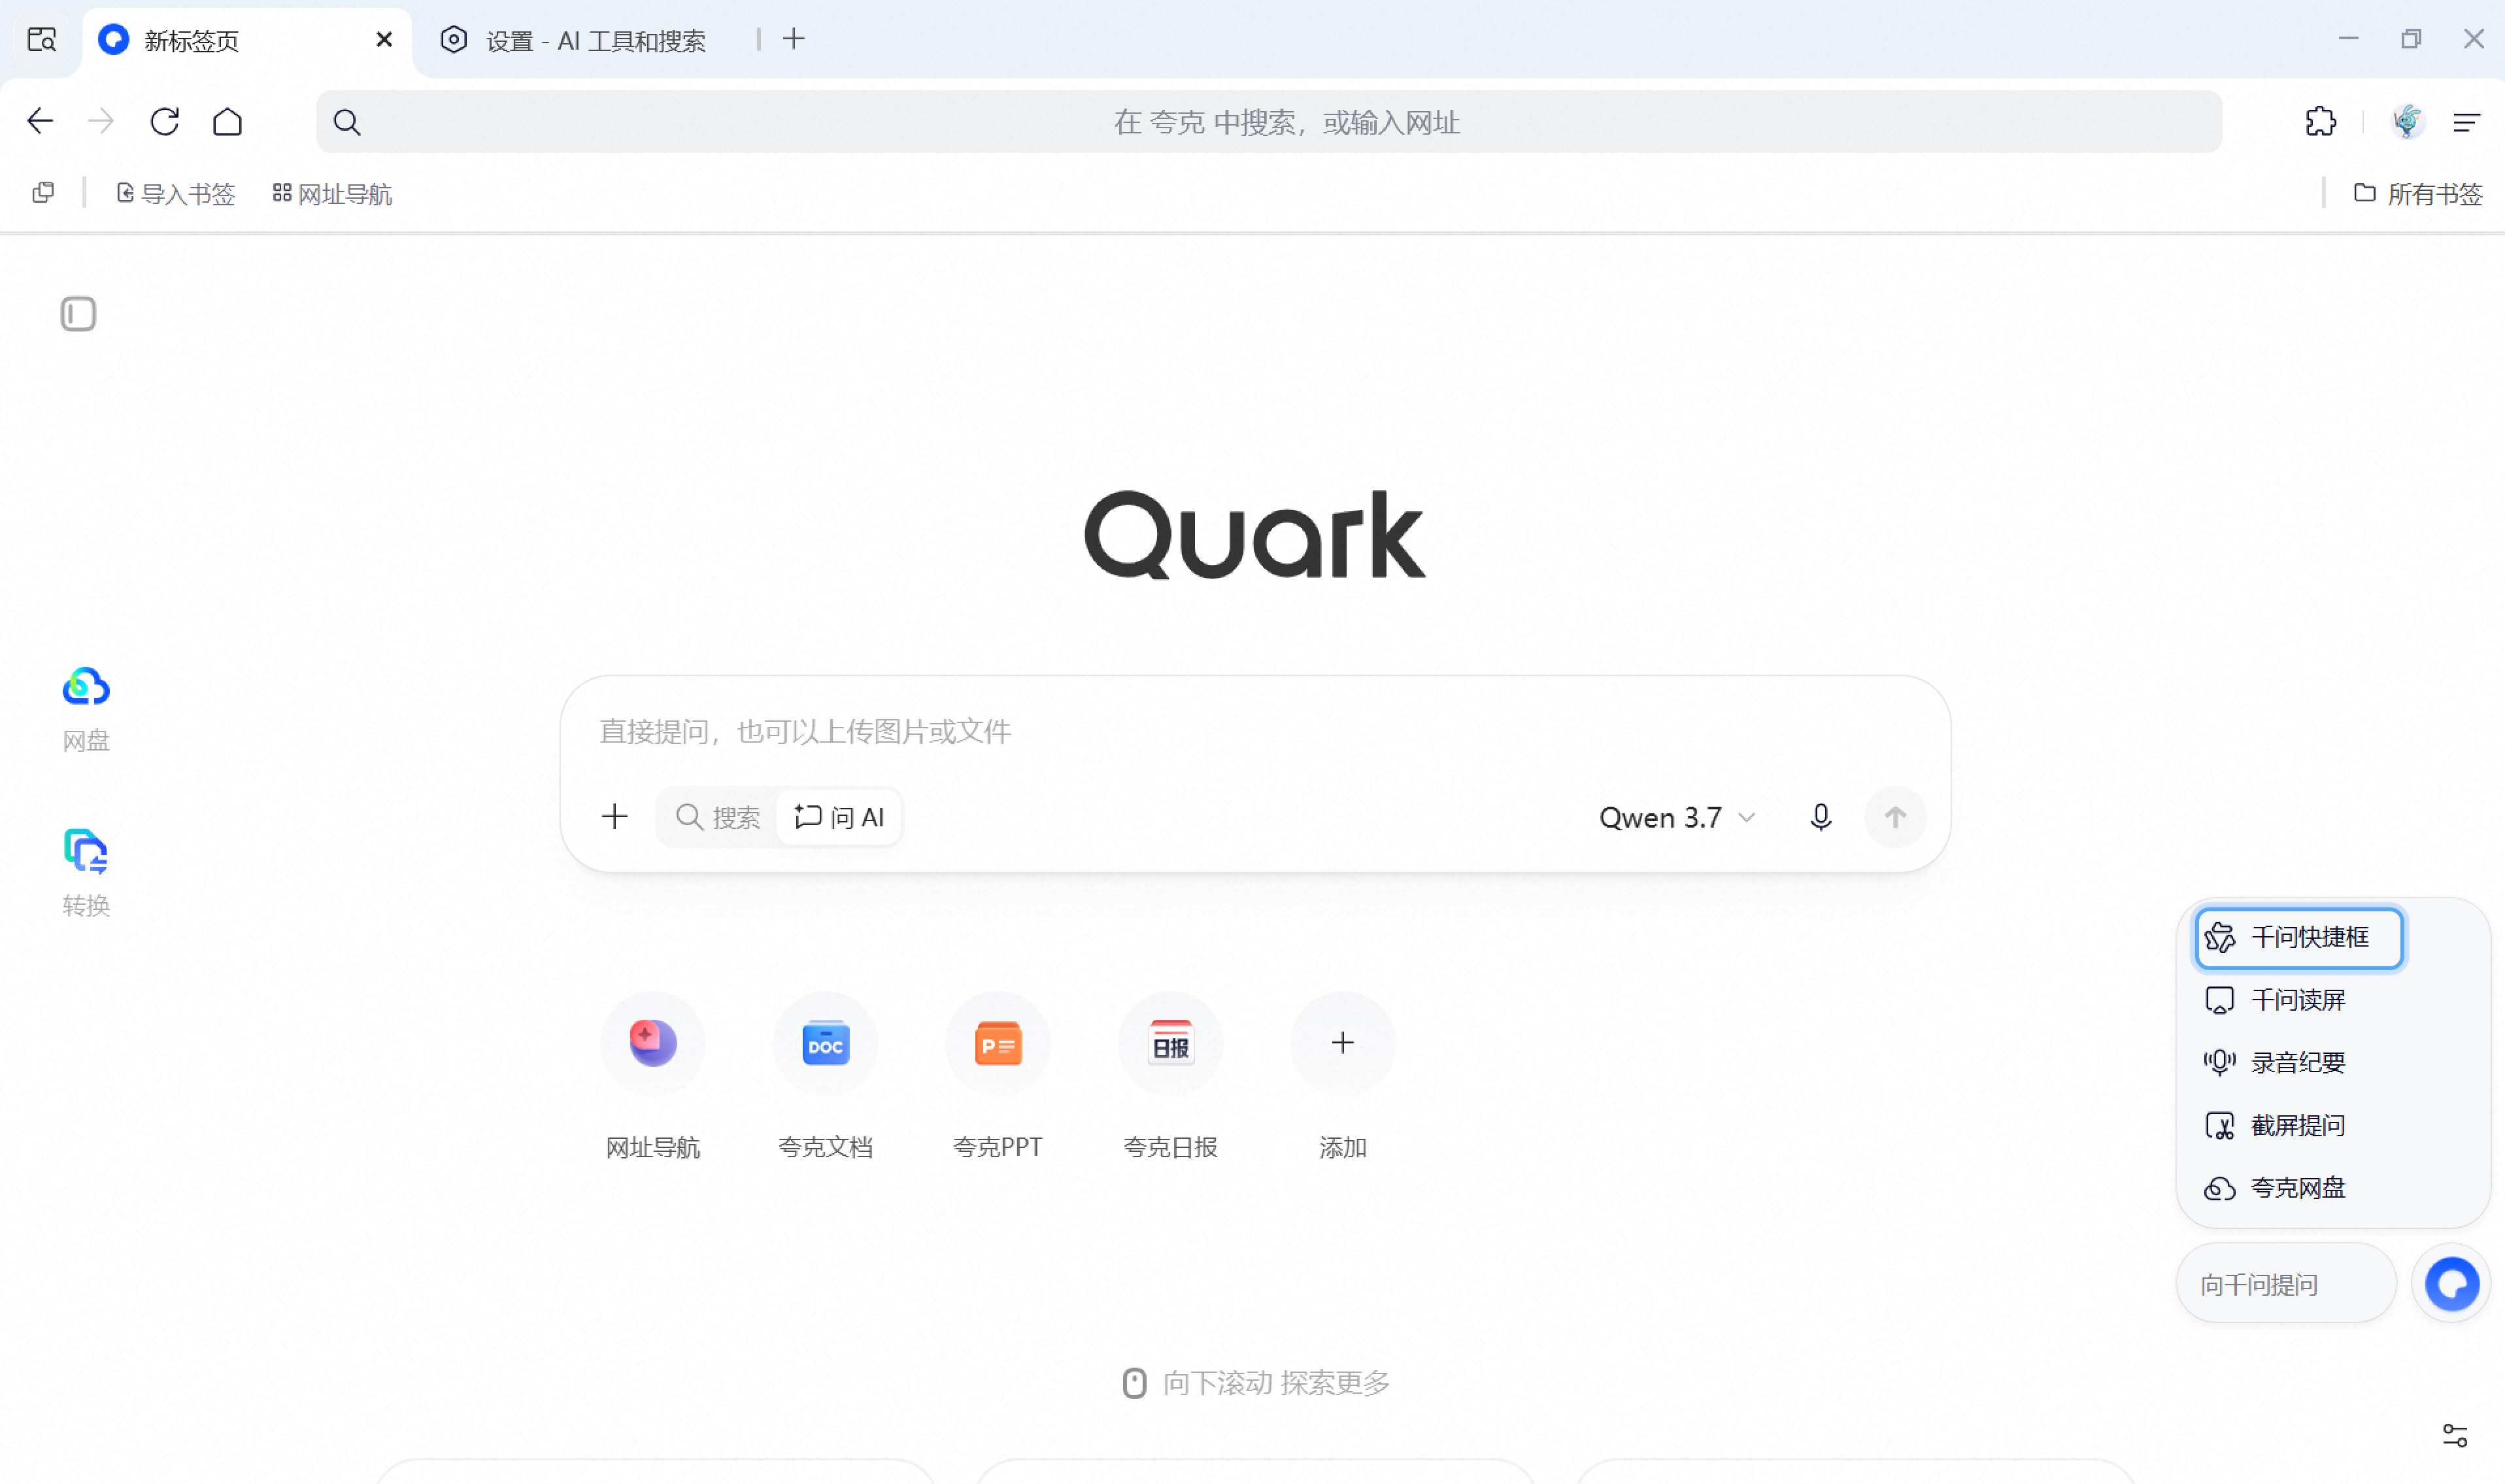Viewport: 2505px width, 1484px height.
Task: Click the address bar search field
Action: pyautogui.click(x=1268, y=122)
